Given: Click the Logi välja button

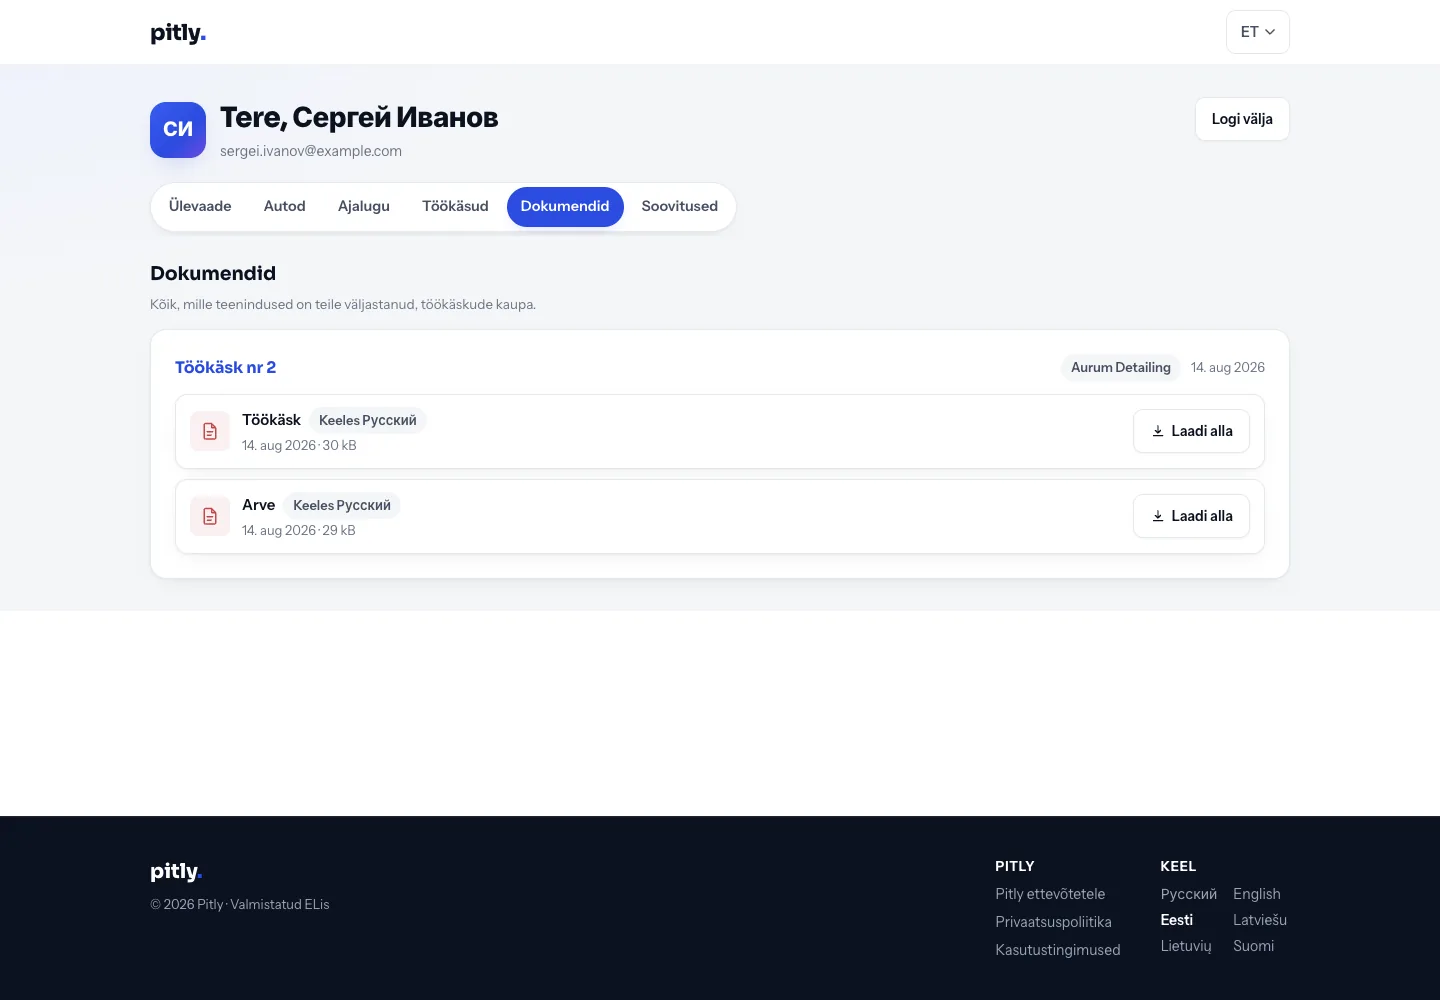Looking at the screenshot, I should 1242,119.
